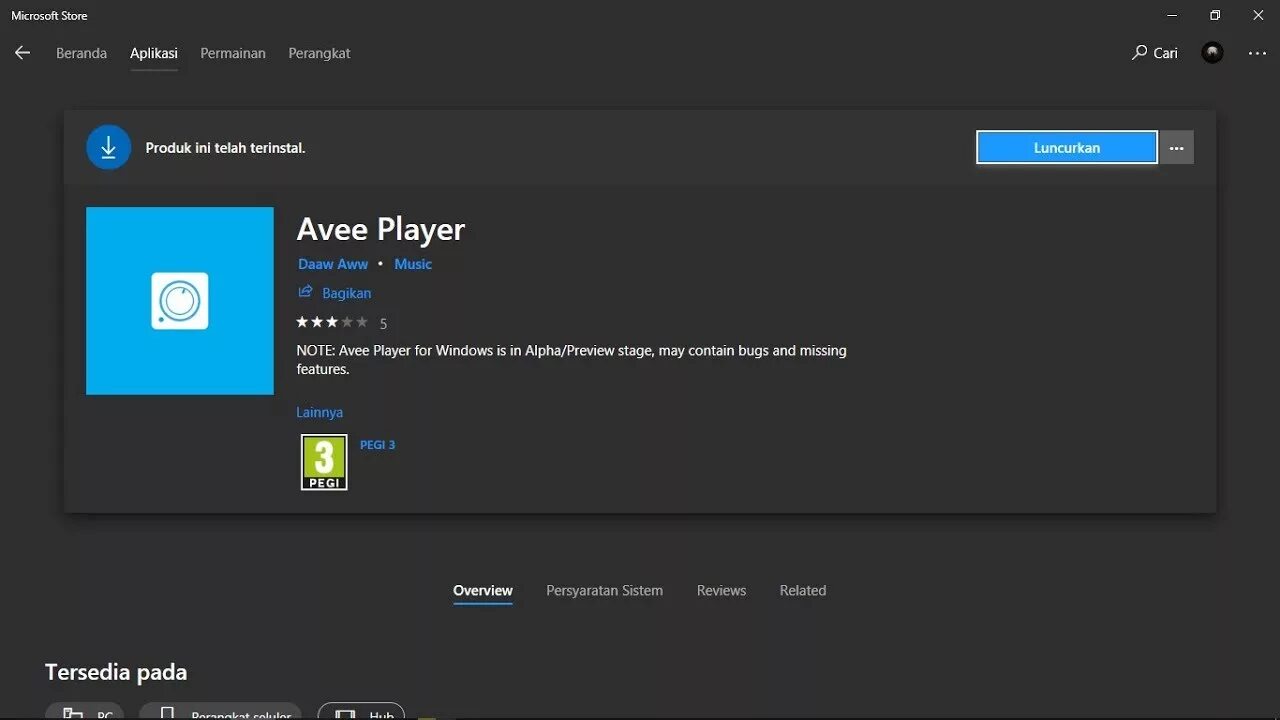Open the top-right more options menu
This screenshot has height=720, width=1280.
(x=1257, y=53)
